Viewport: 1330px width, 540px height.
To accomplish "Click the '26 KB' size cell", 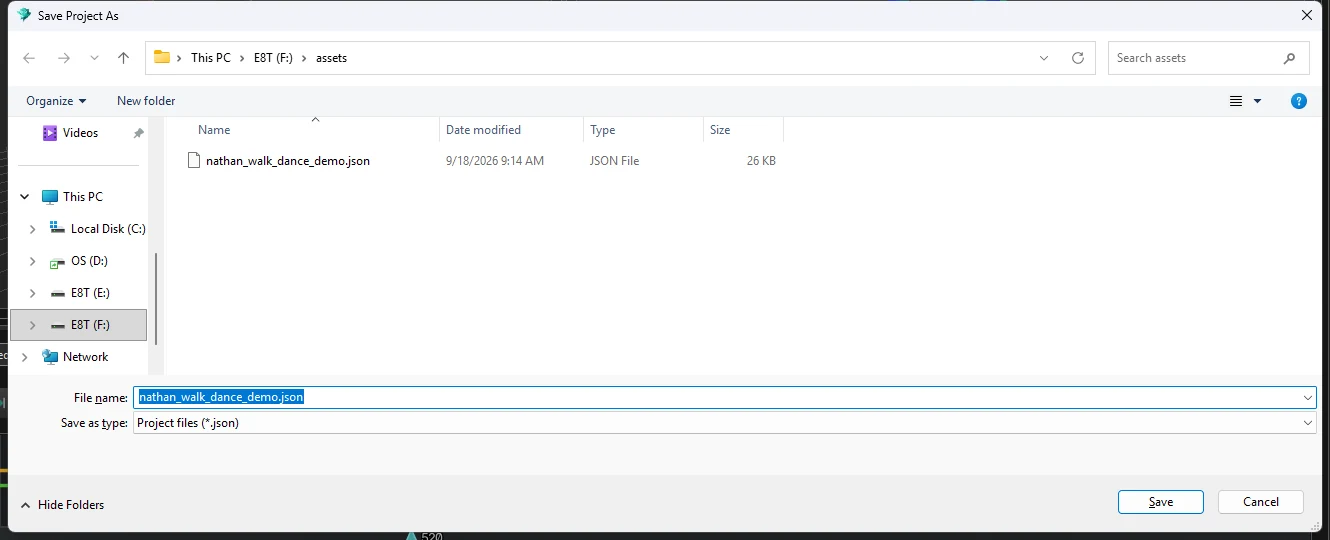I will 761,161.
